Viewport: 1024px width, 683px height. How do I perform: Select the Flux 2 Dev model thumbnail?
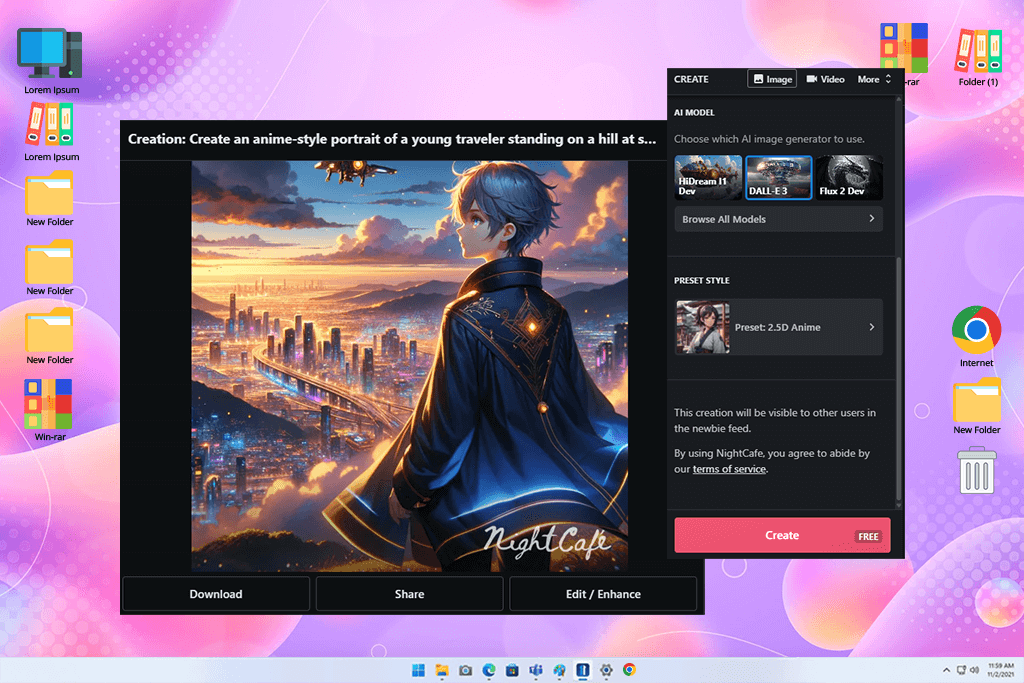[x=849, y=177]
